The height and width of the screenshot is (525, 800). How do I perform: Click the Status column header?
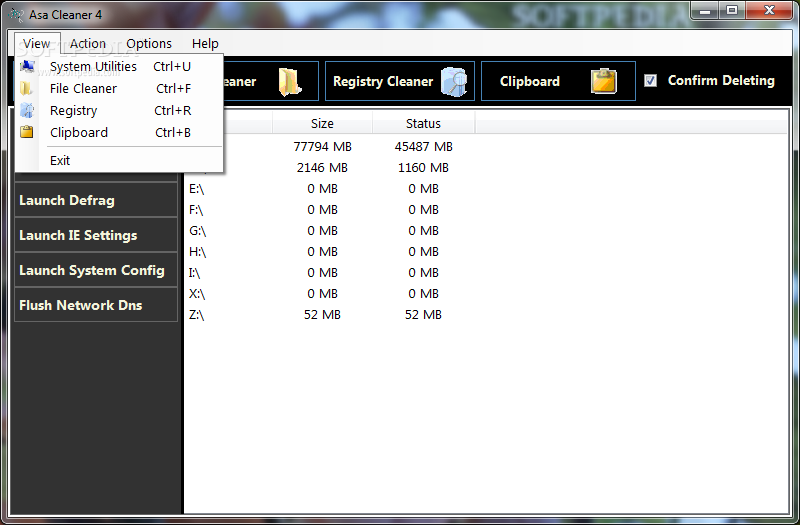[423, 123]
